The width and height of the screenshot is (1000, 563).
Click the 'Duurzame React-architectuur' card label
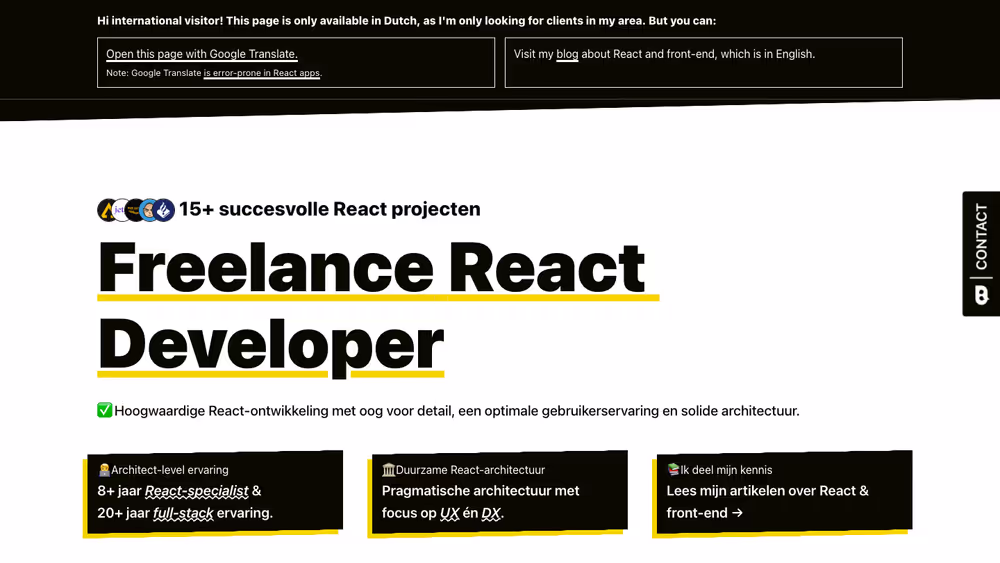click(x=470, y=470)
